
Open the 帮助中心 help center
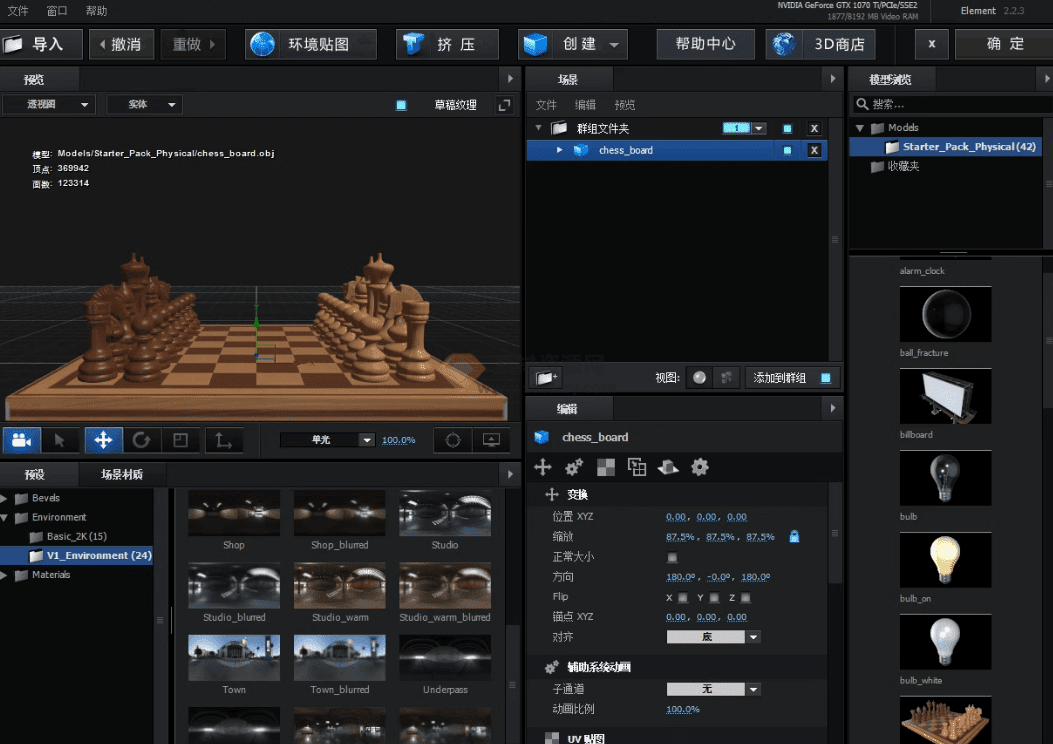pyautogui.click(x=705, y=44)
